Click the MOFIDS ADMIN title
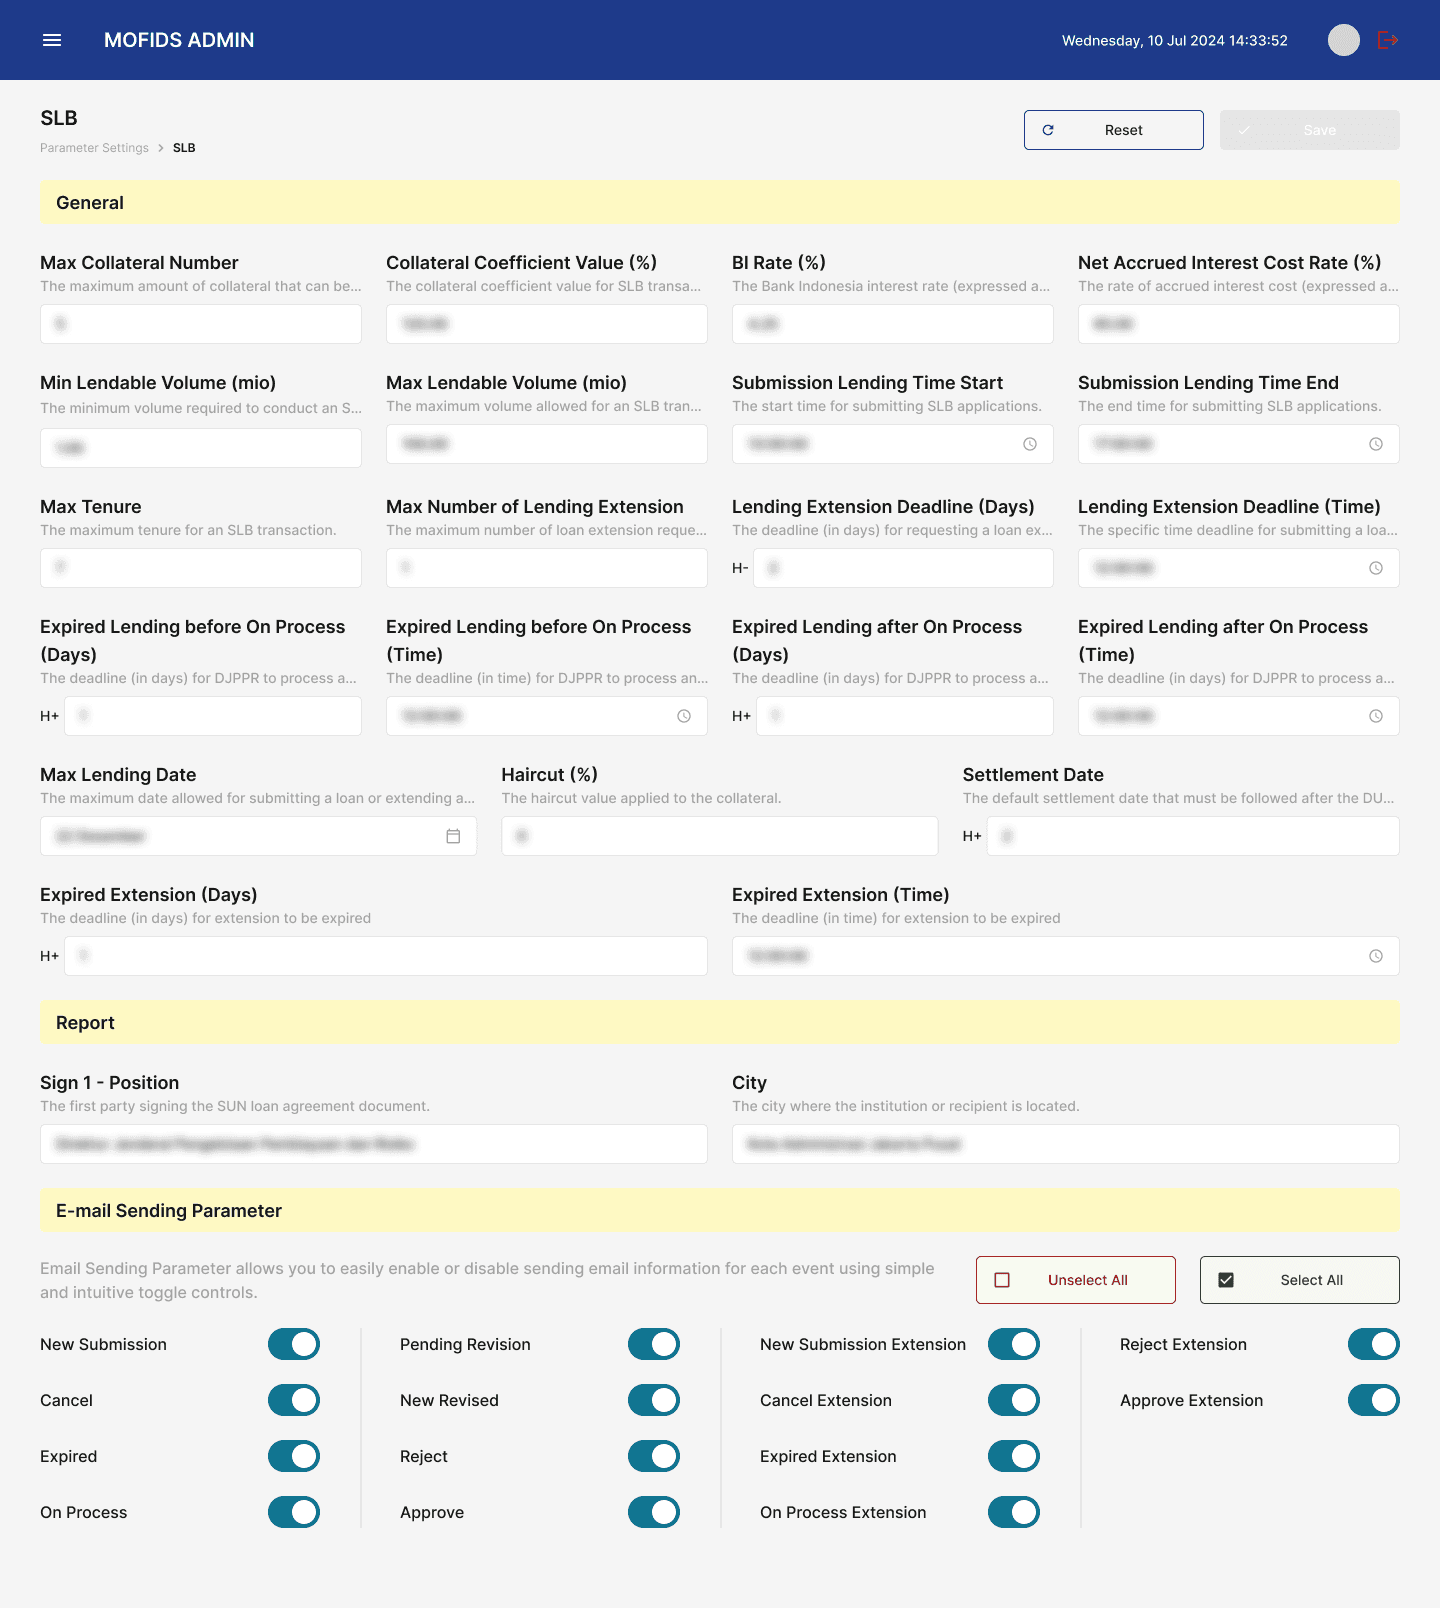Screen dimensions: 1440x1608 click(x=179, y=40)
